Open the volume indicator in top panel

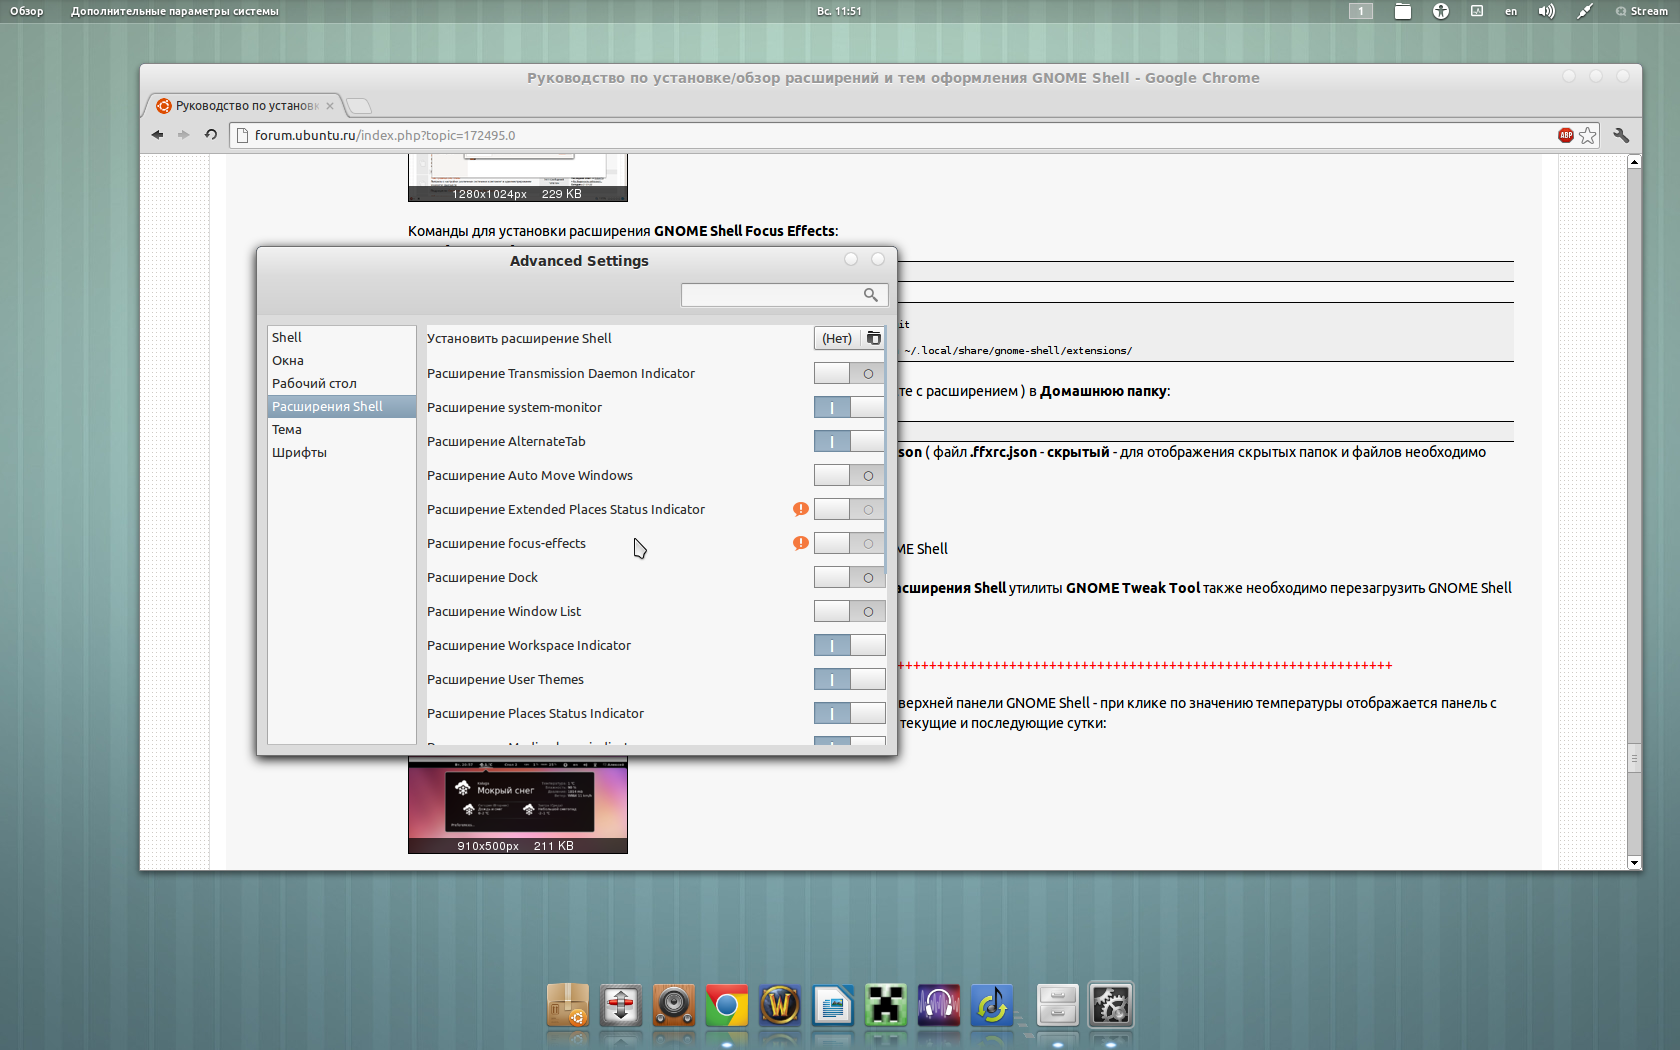tap(1546, 11)
